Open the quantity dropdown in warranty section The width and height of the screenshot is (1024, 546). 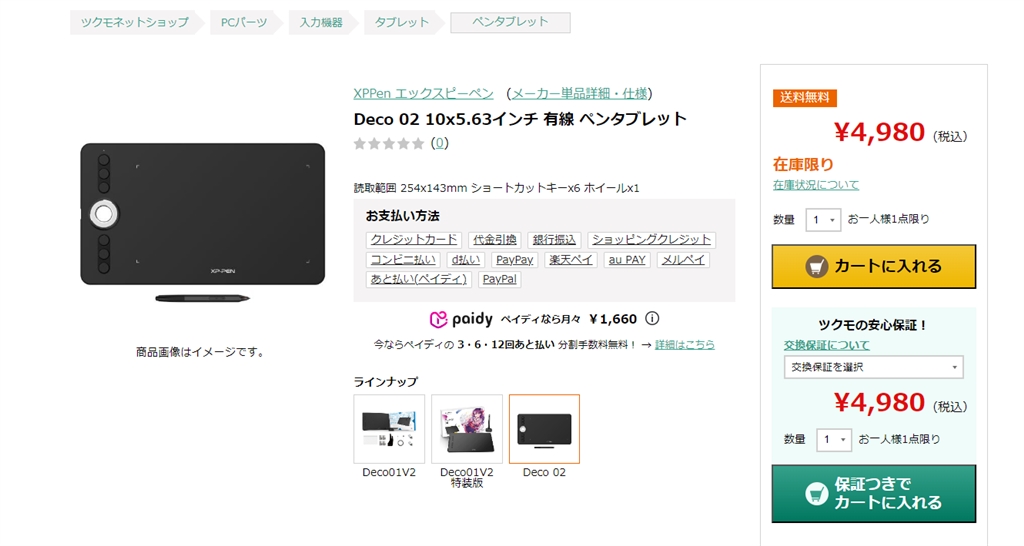(x=834, y=440)
